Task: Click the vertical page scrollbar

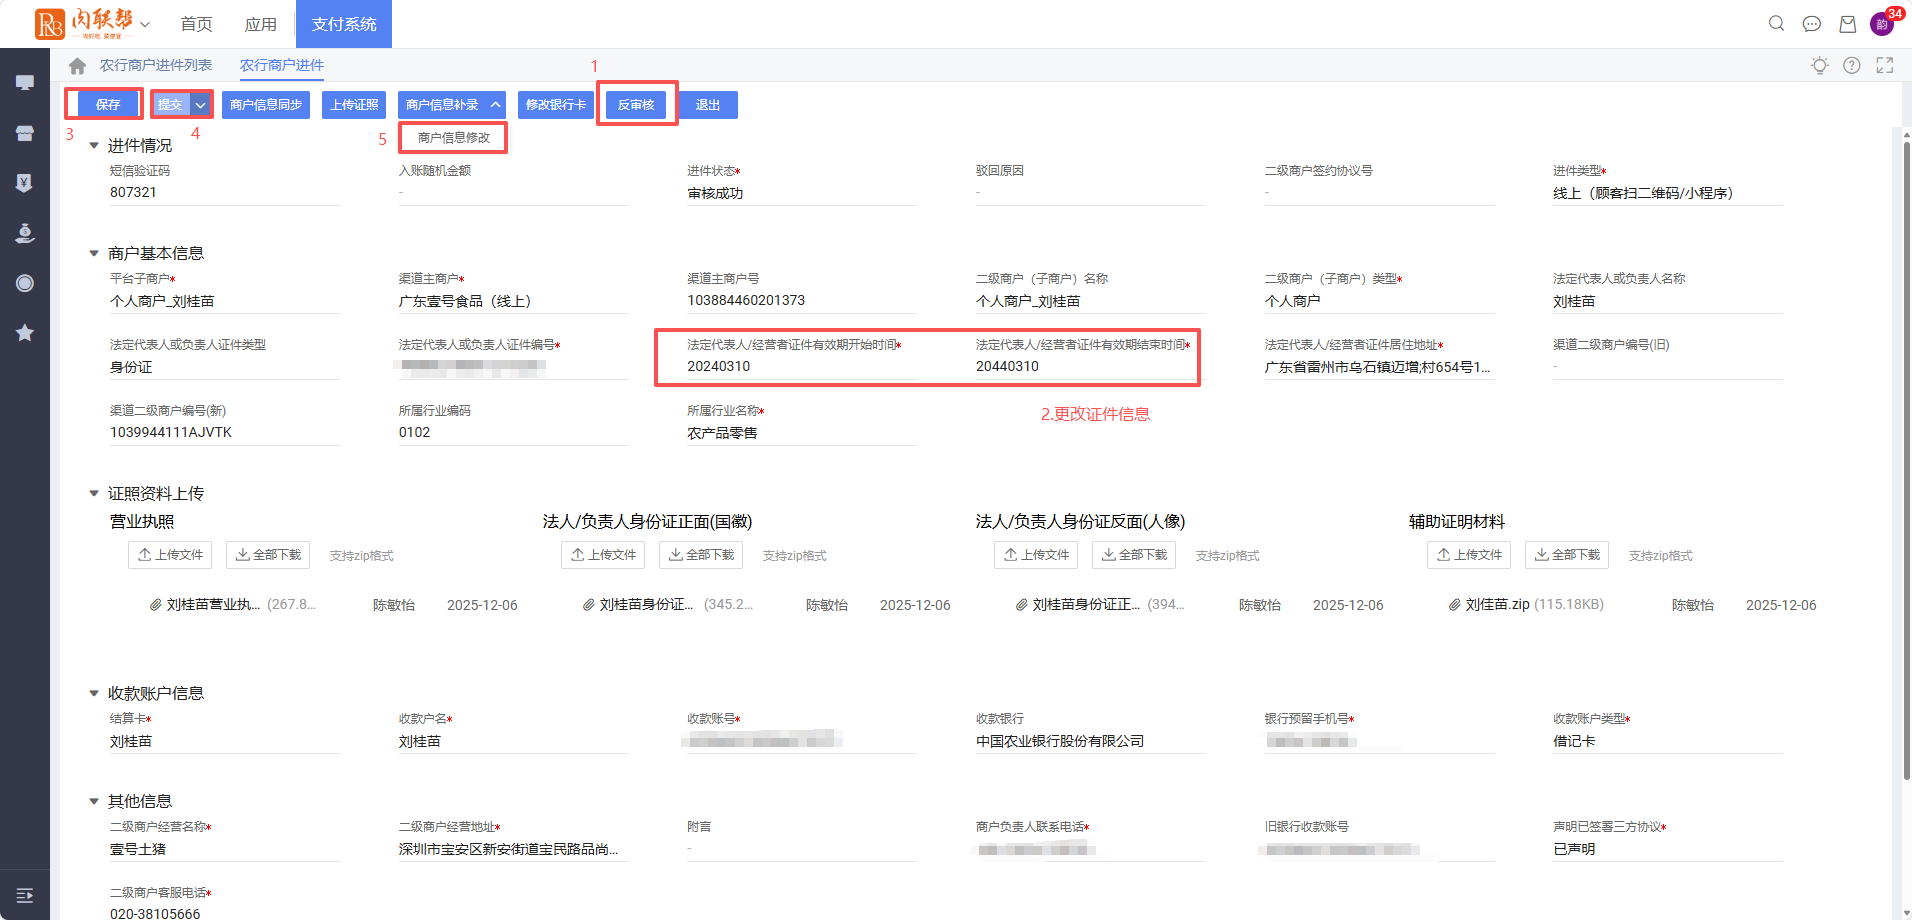Action: pyautogui.click(x=1906, y=460)
